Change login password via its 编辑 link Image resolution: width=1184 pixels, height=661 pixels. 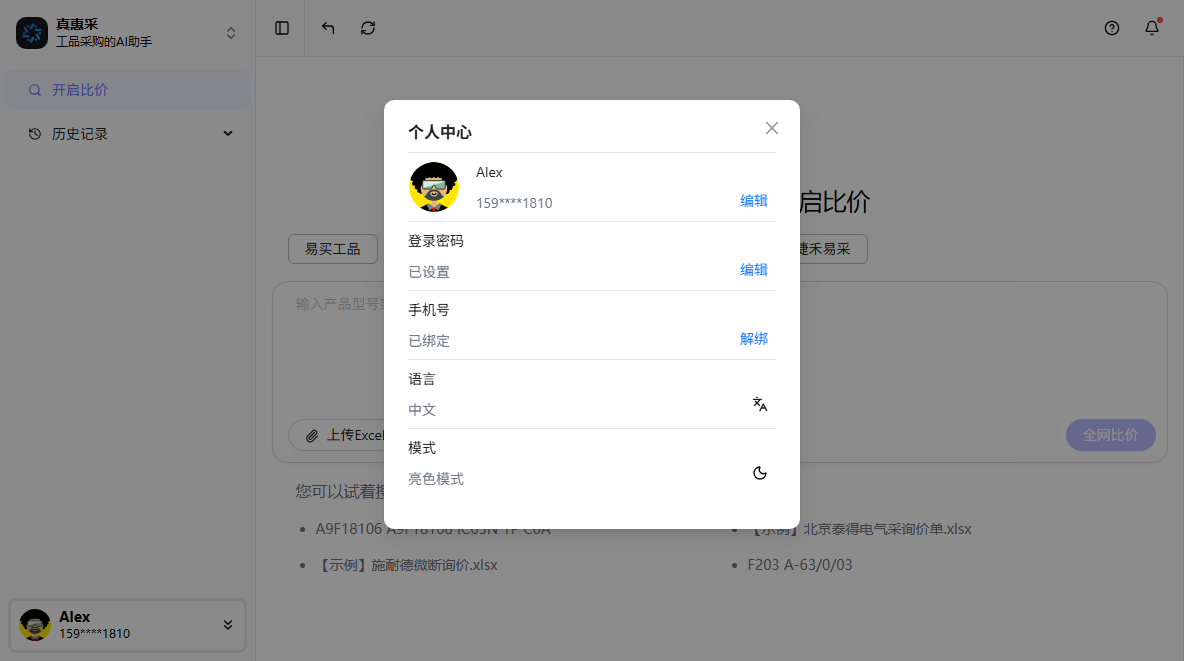[753, 270]
